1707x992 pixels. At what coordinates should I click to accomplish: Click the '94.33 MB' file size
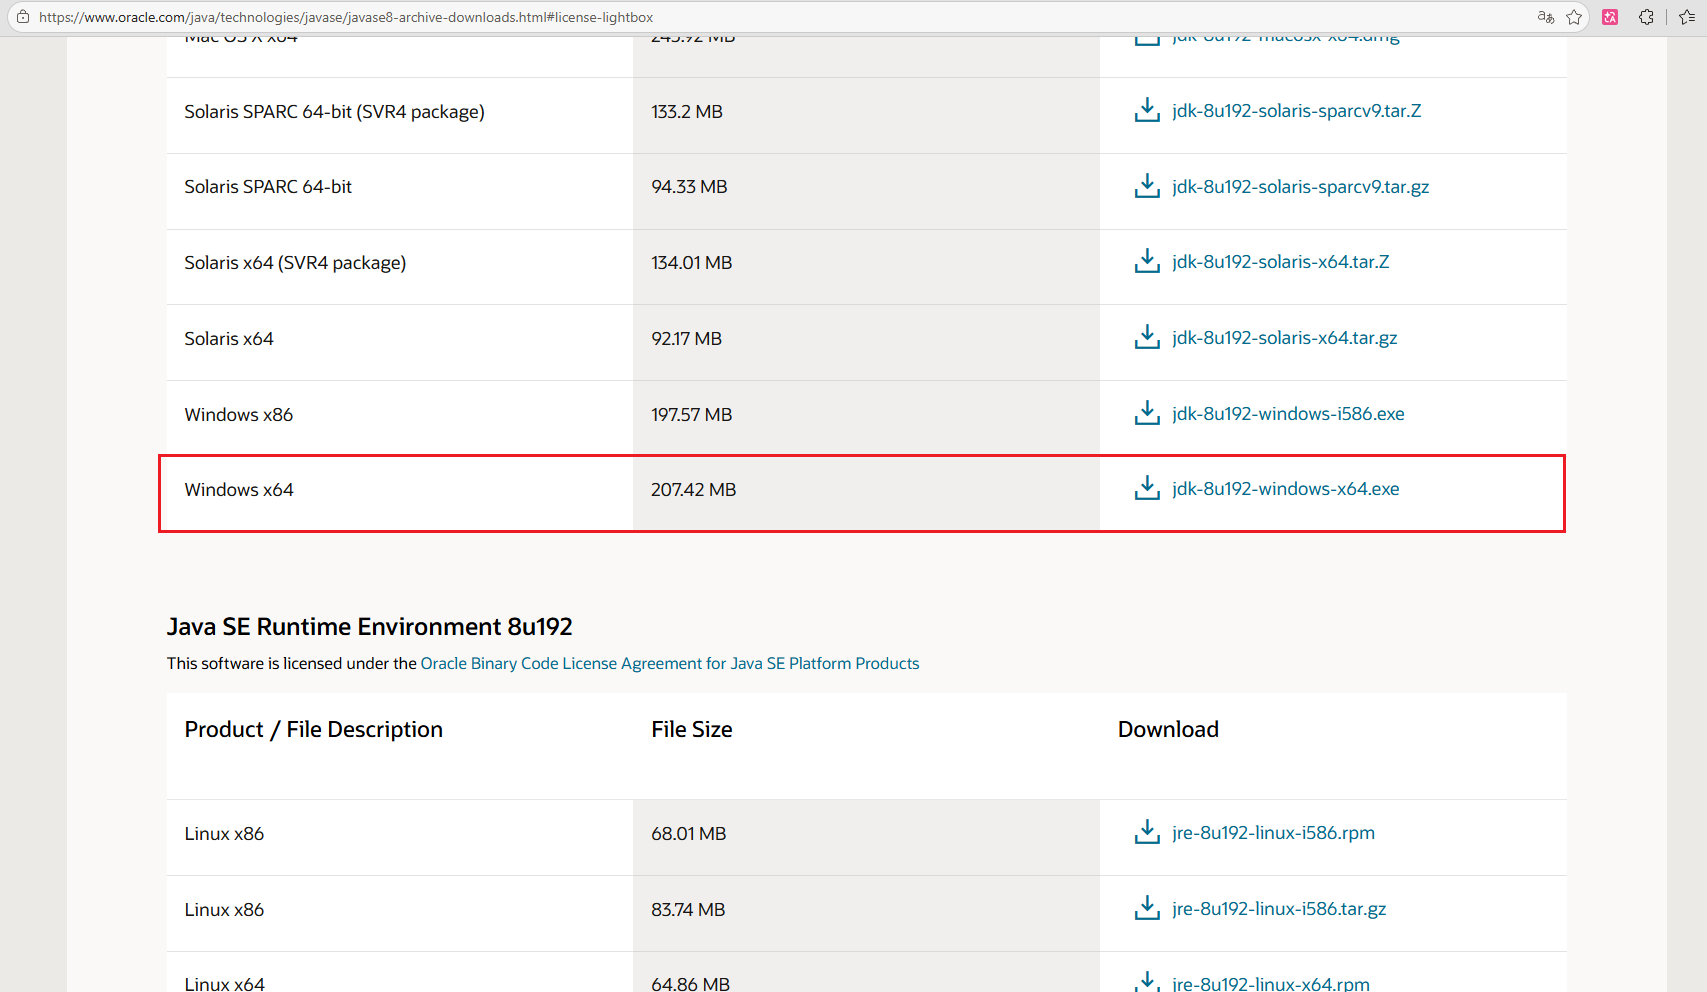point(689,187)
